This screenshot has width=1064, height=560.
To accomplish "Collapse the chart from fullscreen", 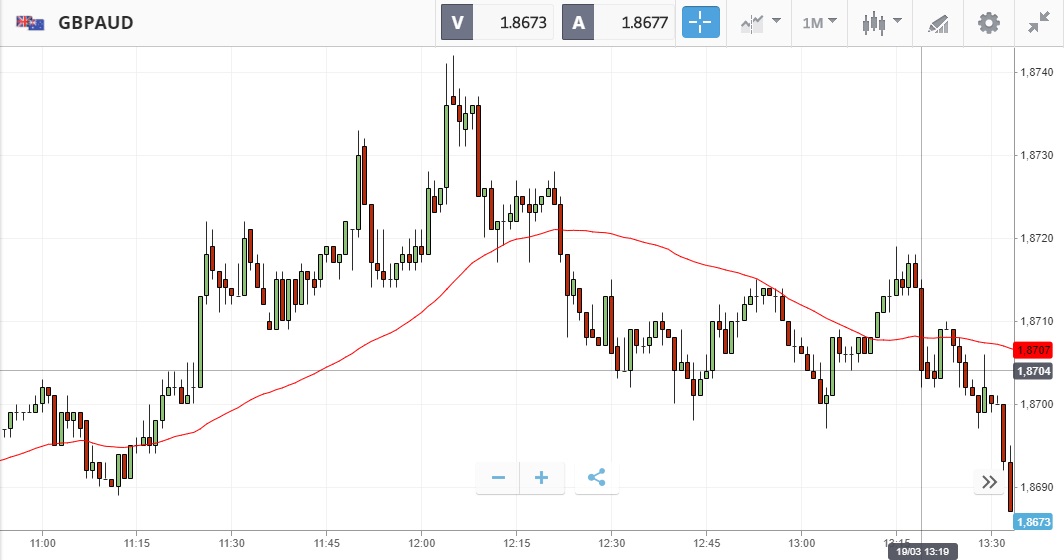I will coord(1038,22).
